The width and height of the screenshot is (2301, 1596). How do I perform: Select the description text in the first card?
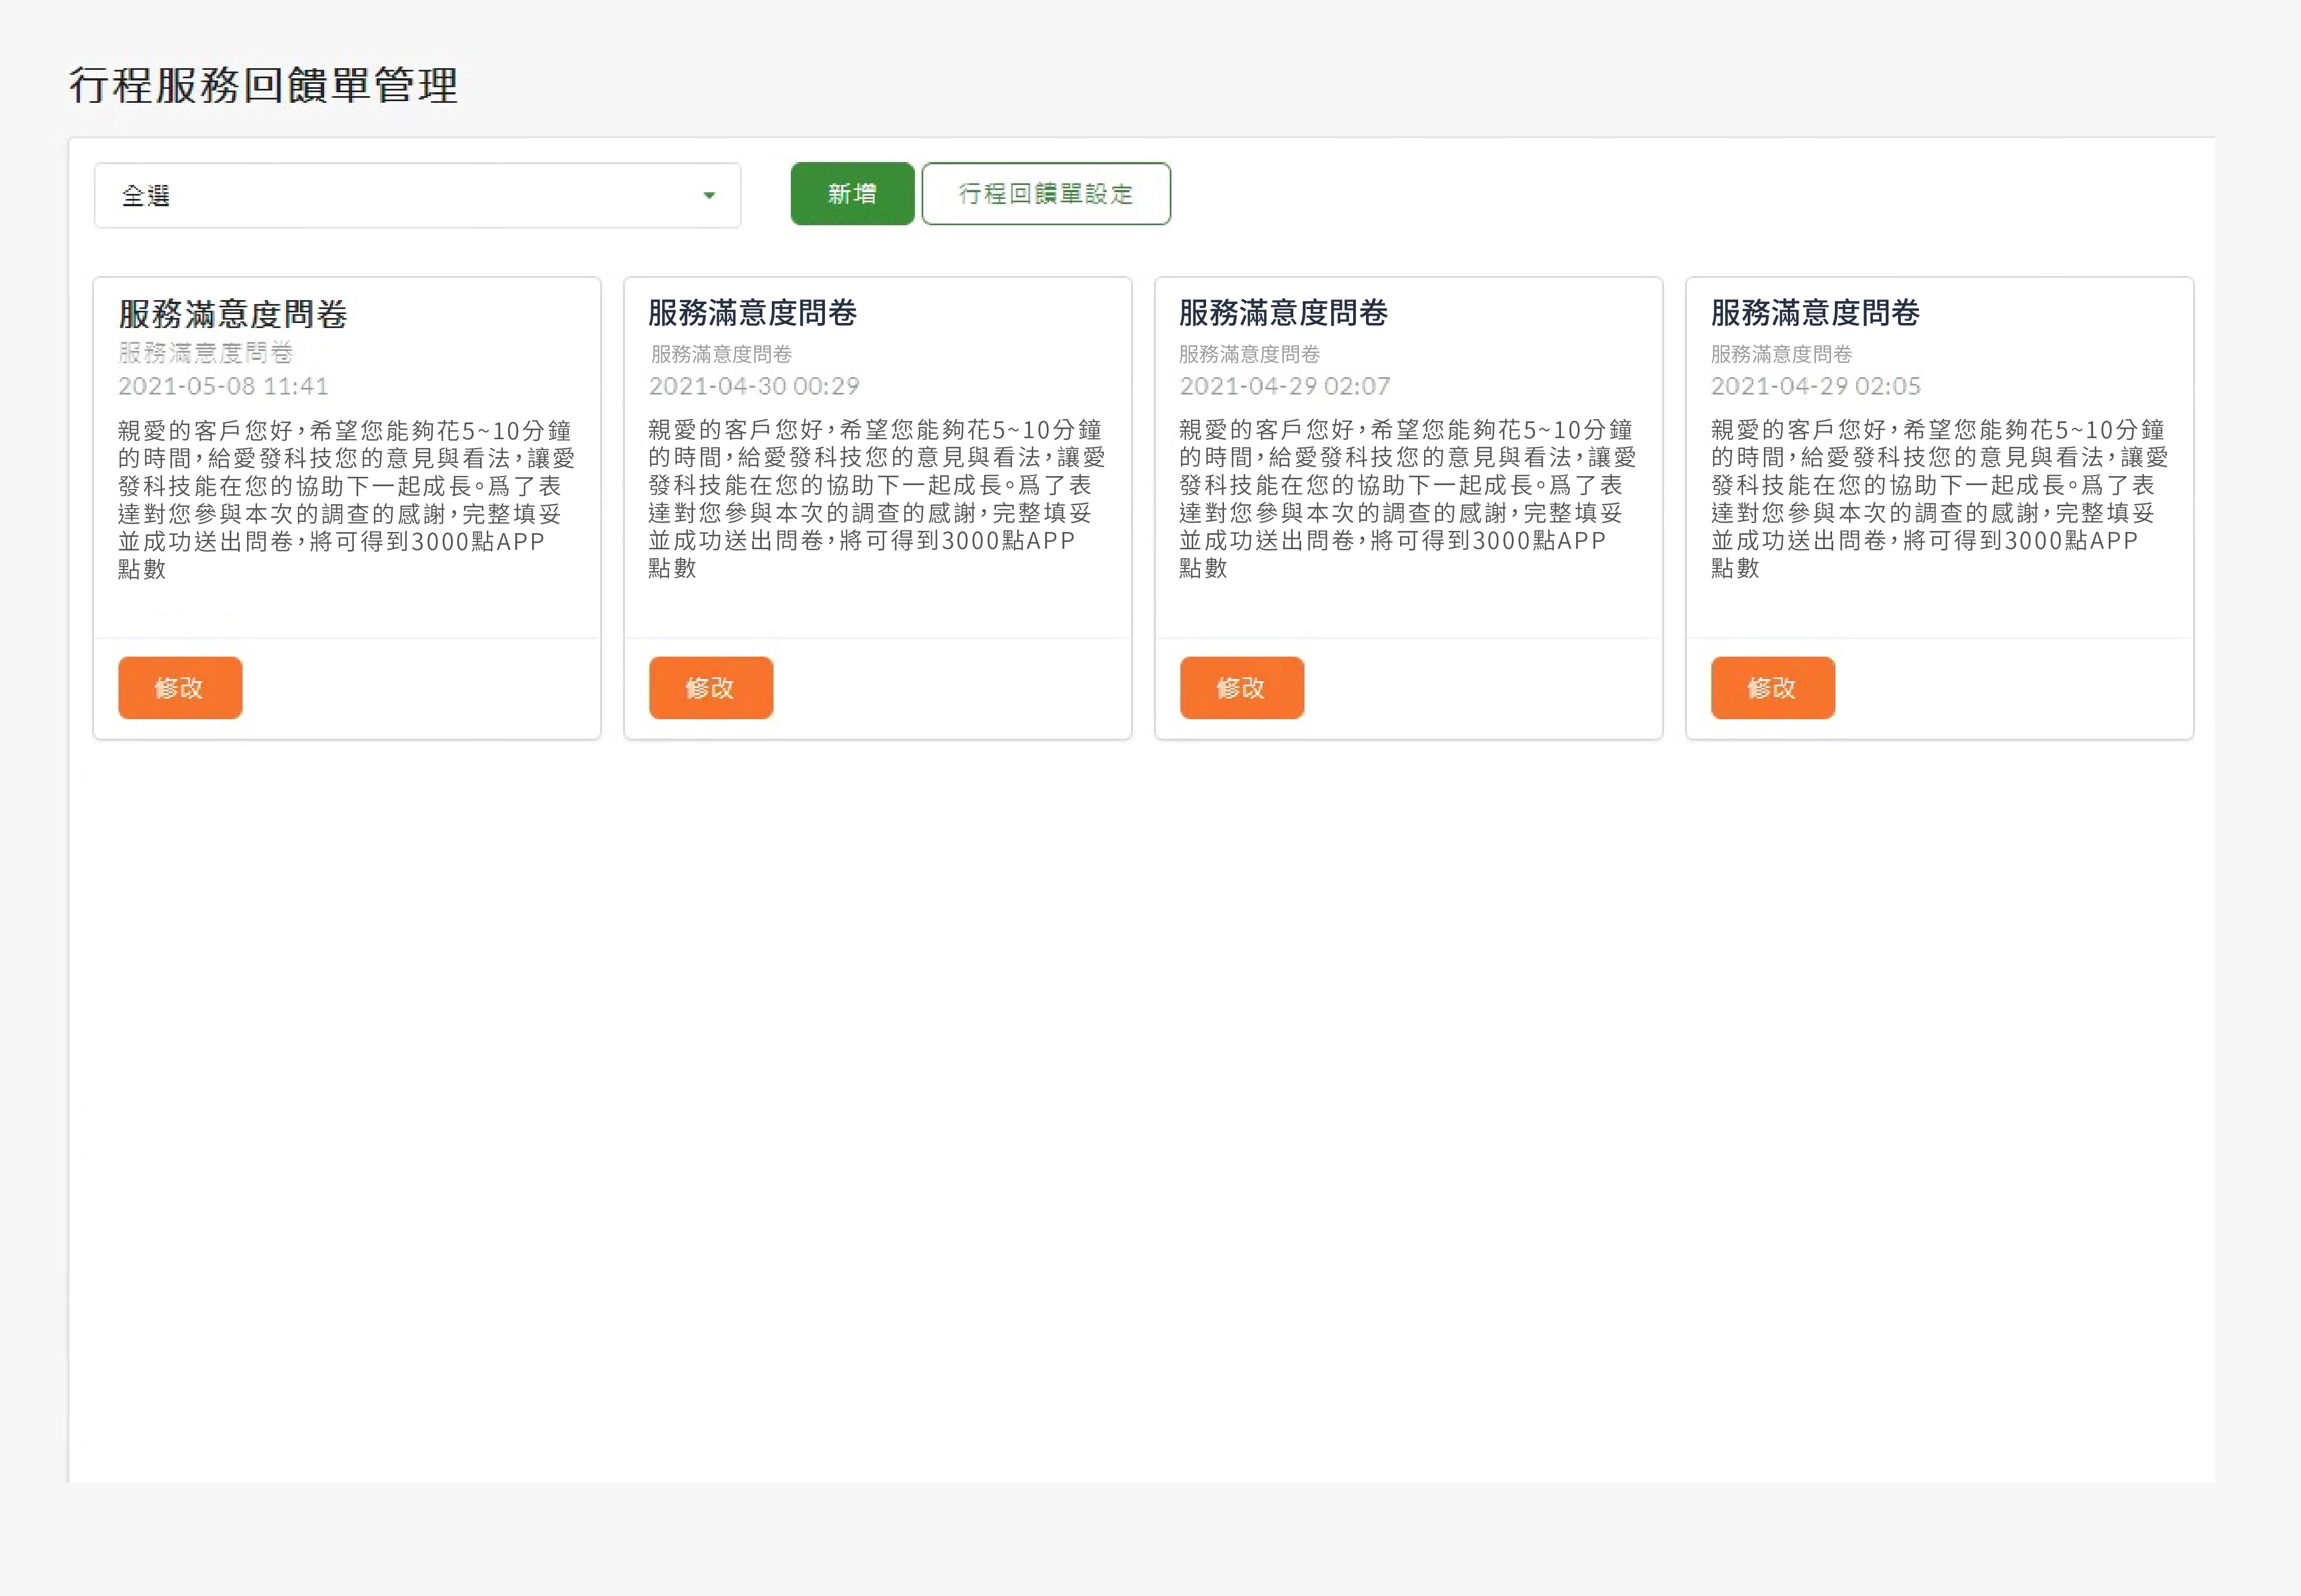click(x=345, y=500)
